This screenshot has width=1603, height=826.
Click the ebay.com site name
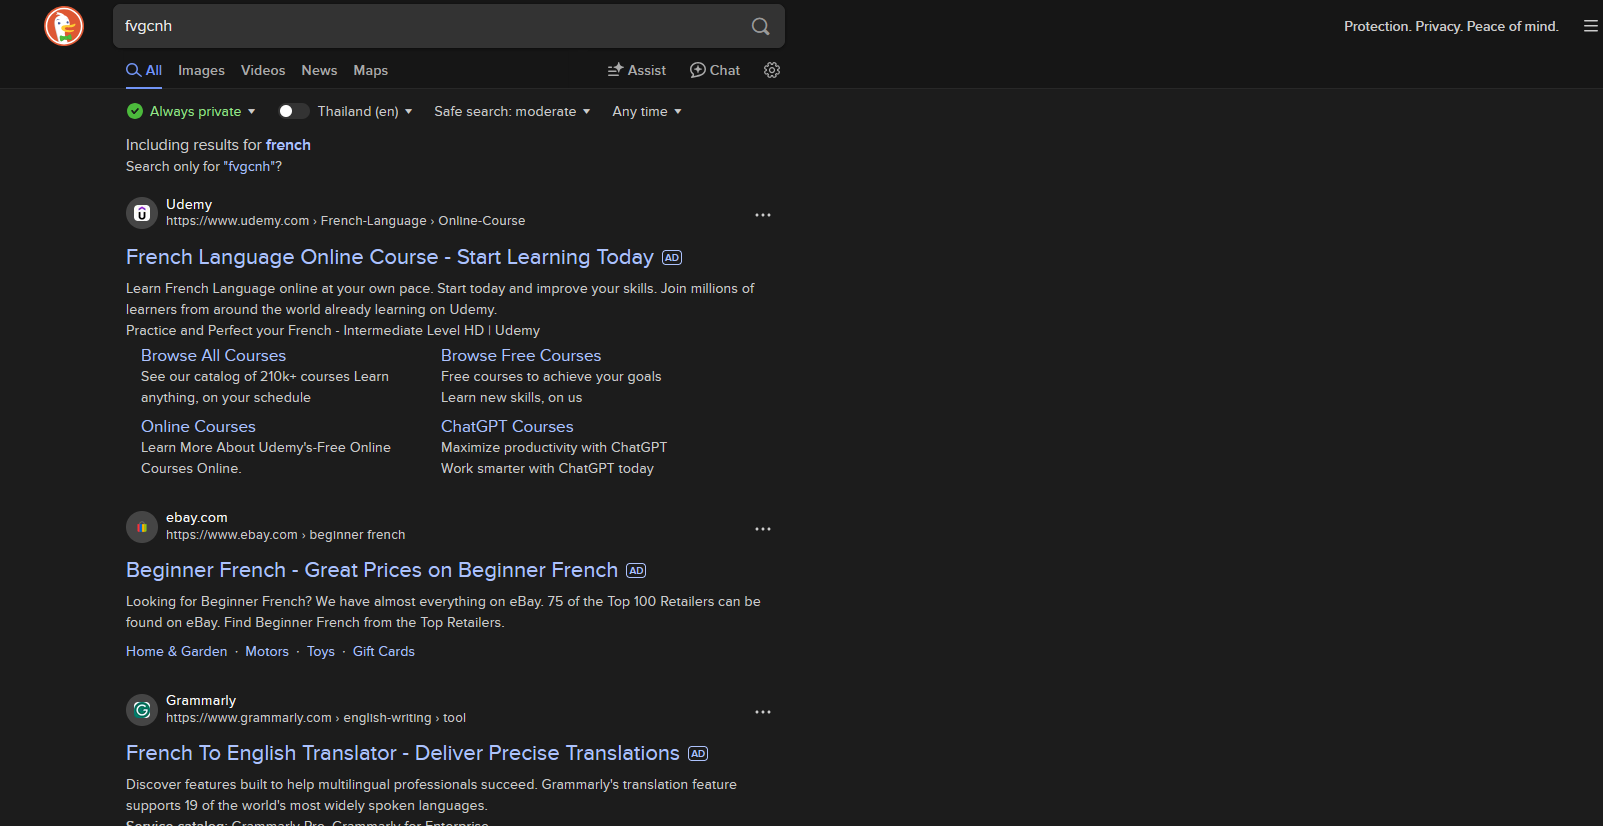coord(197,518)
